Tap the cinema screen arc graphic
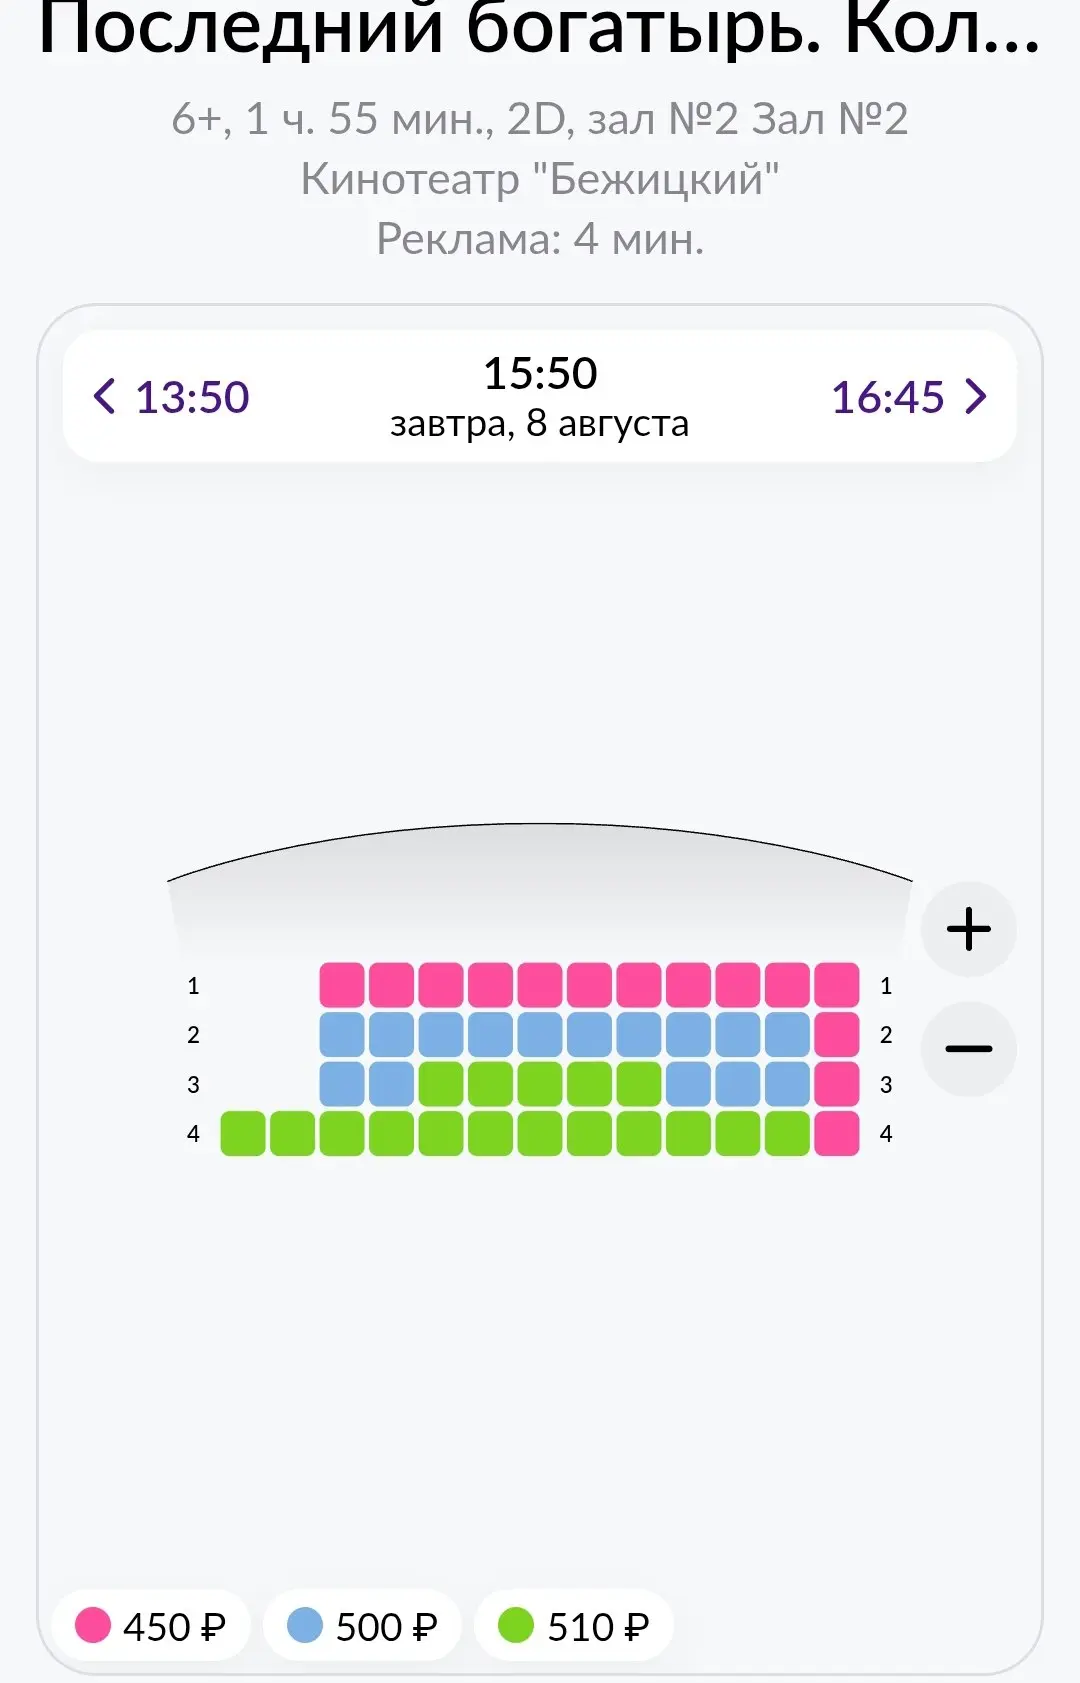Viewport: 1080px width, 1683px height. tap(540, 880)
